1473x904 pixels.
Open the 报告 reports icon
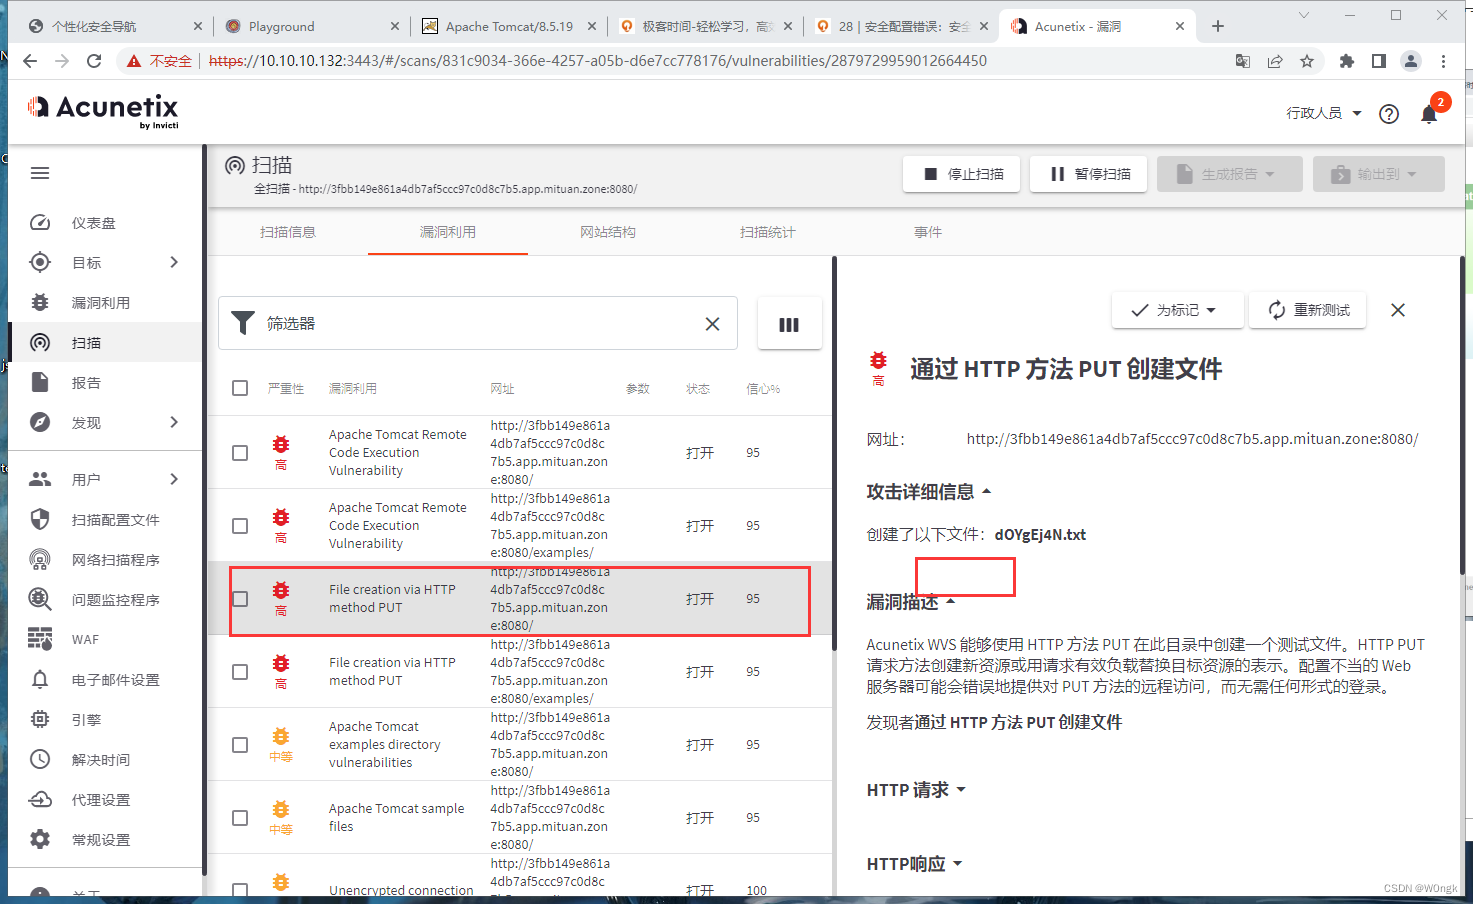click(40, 382)
